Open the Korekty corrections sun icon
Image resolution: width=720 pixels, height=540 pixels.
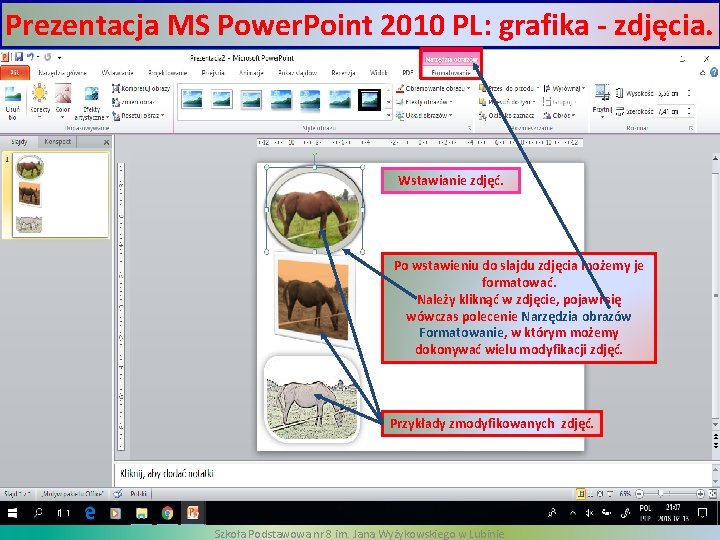40,99
